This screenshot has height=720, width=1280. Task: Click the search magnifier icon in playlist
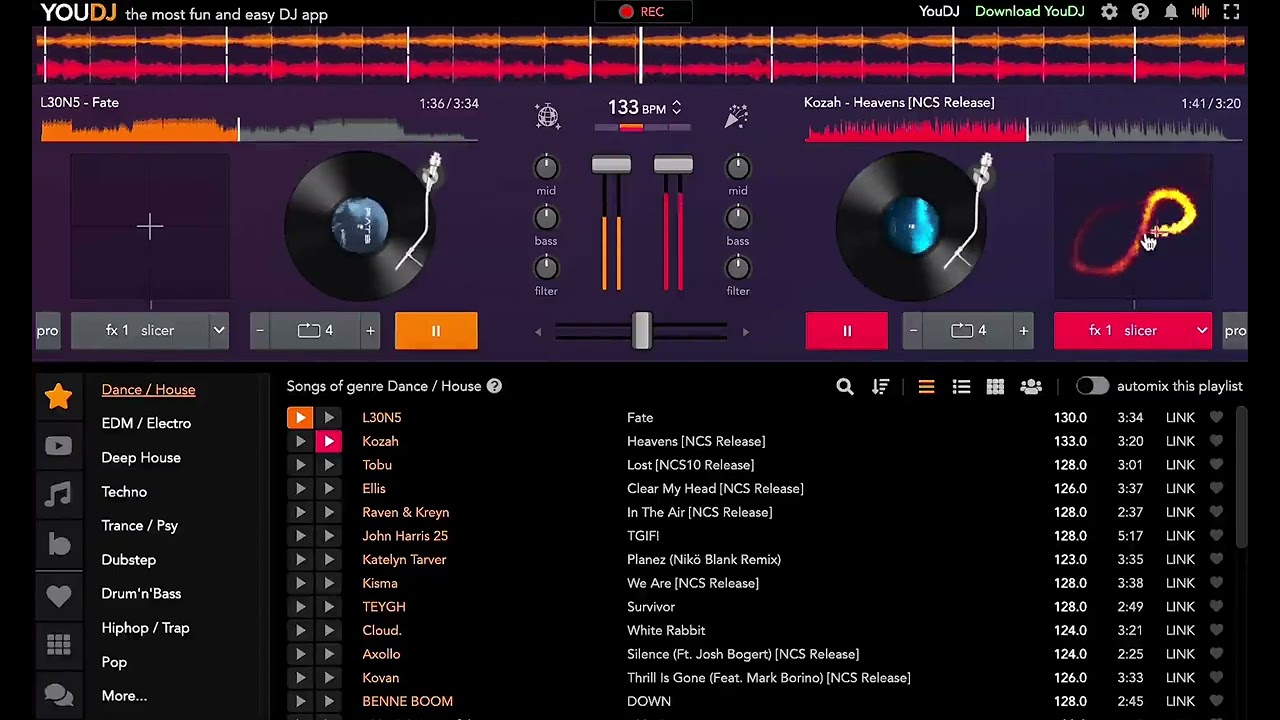click(x=845, y=387)
